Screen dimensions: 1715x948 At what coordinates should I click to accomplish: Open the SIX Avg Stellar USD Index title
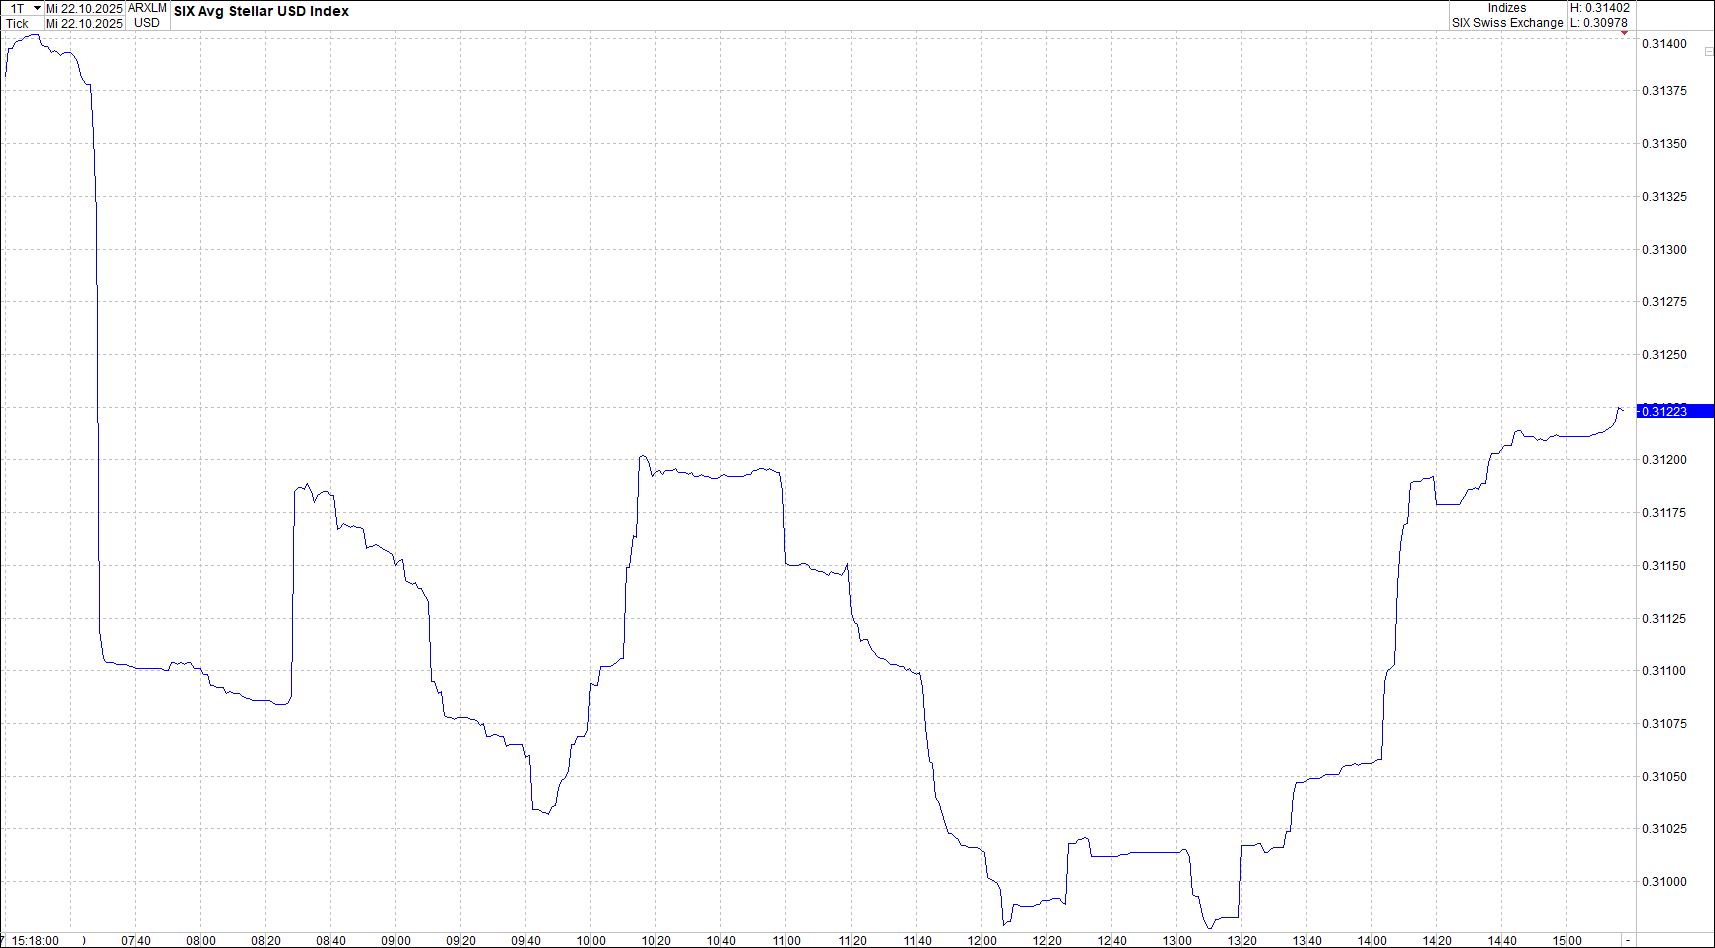tap(260, 11)
